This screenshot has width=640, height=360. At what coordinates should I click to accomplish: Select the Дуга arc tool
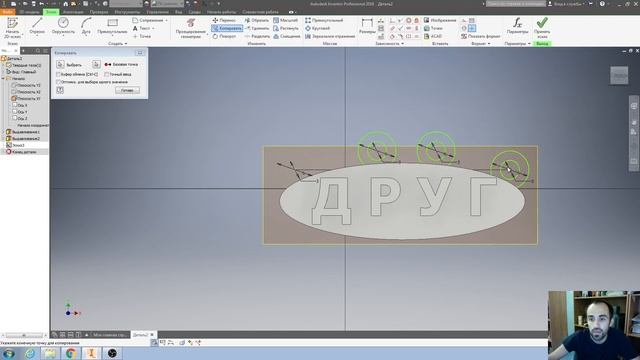point(86,26)
